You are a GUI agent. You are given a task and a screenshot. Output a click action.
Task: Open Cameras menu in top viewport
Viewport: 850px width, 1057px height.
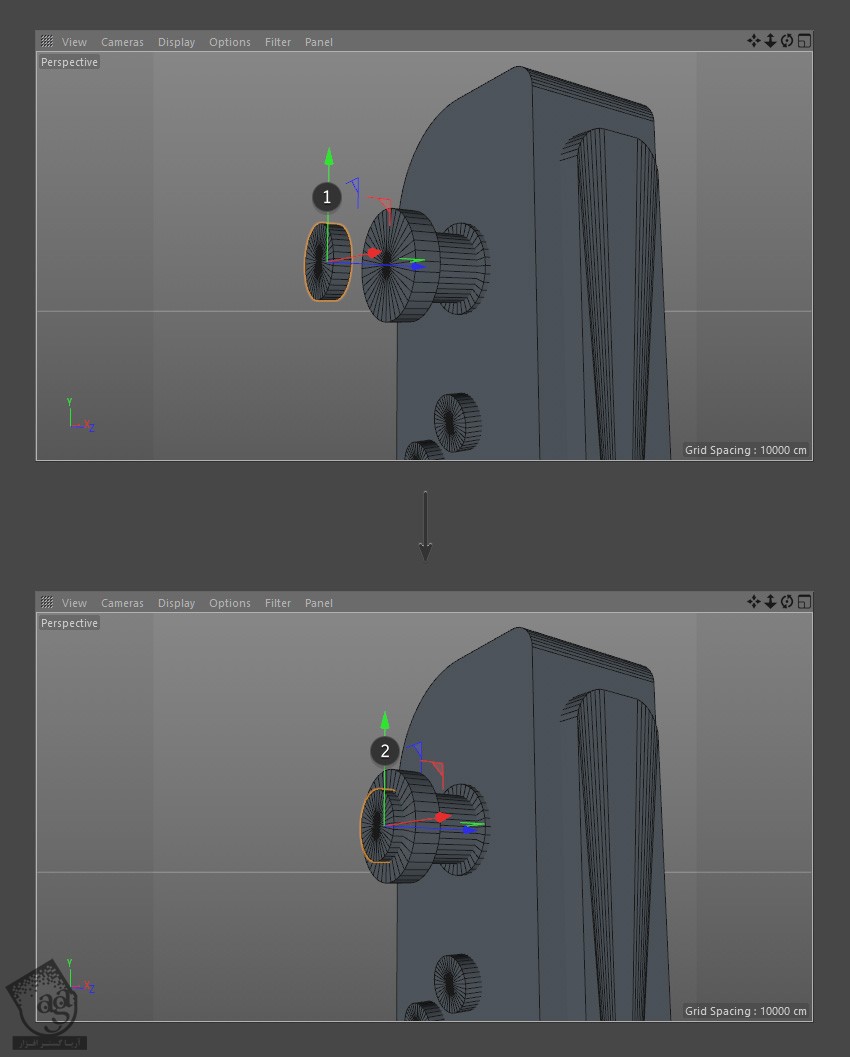pos(122,42)
